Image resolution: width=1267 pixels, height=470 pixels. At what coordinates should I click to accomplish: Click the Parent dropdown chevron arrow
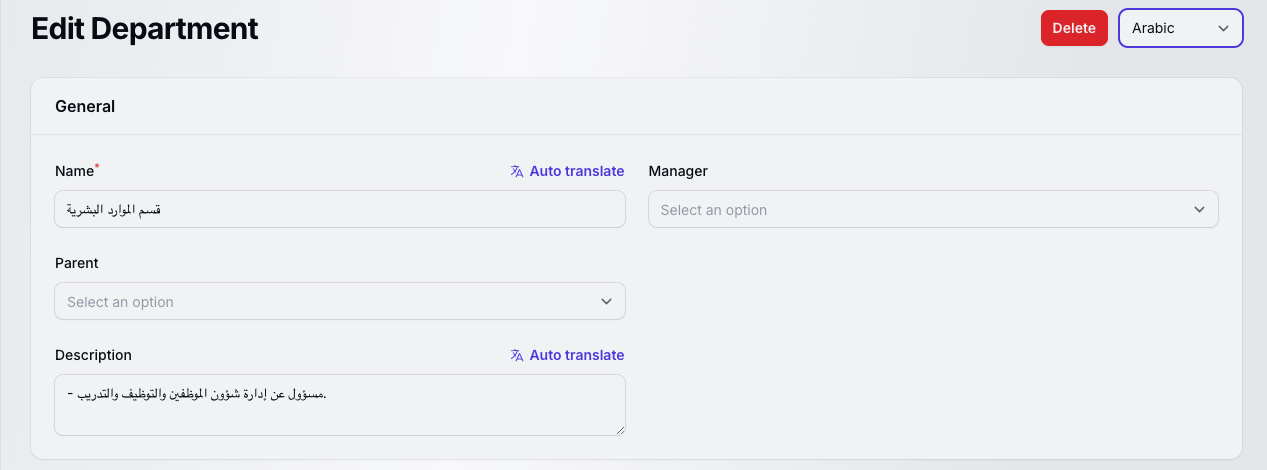tap(606, 302)
